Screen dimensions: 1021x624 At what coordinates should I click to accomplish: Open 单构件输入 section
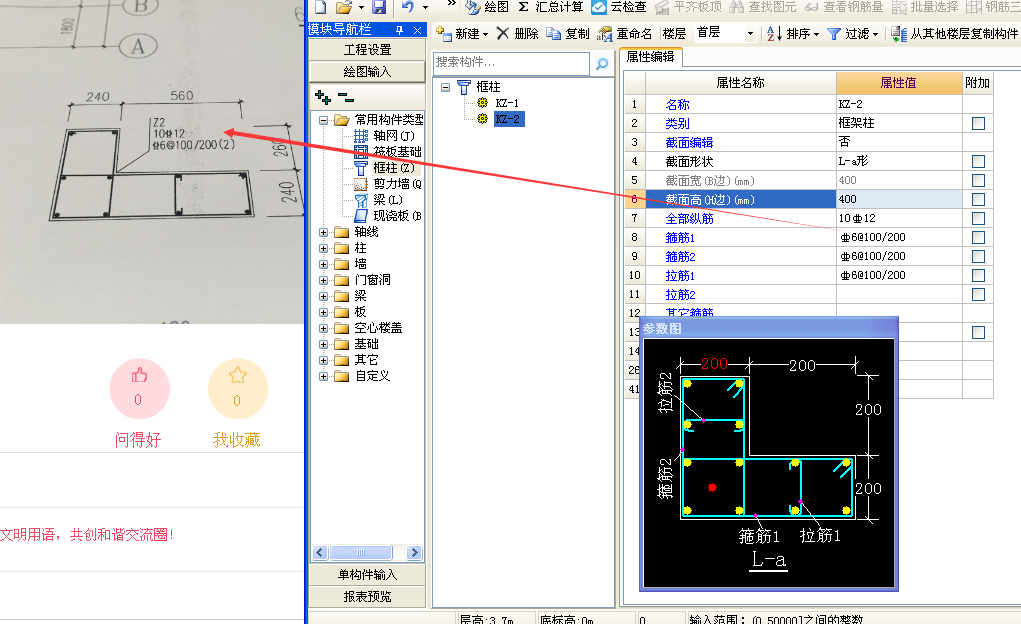pos(367,574)
